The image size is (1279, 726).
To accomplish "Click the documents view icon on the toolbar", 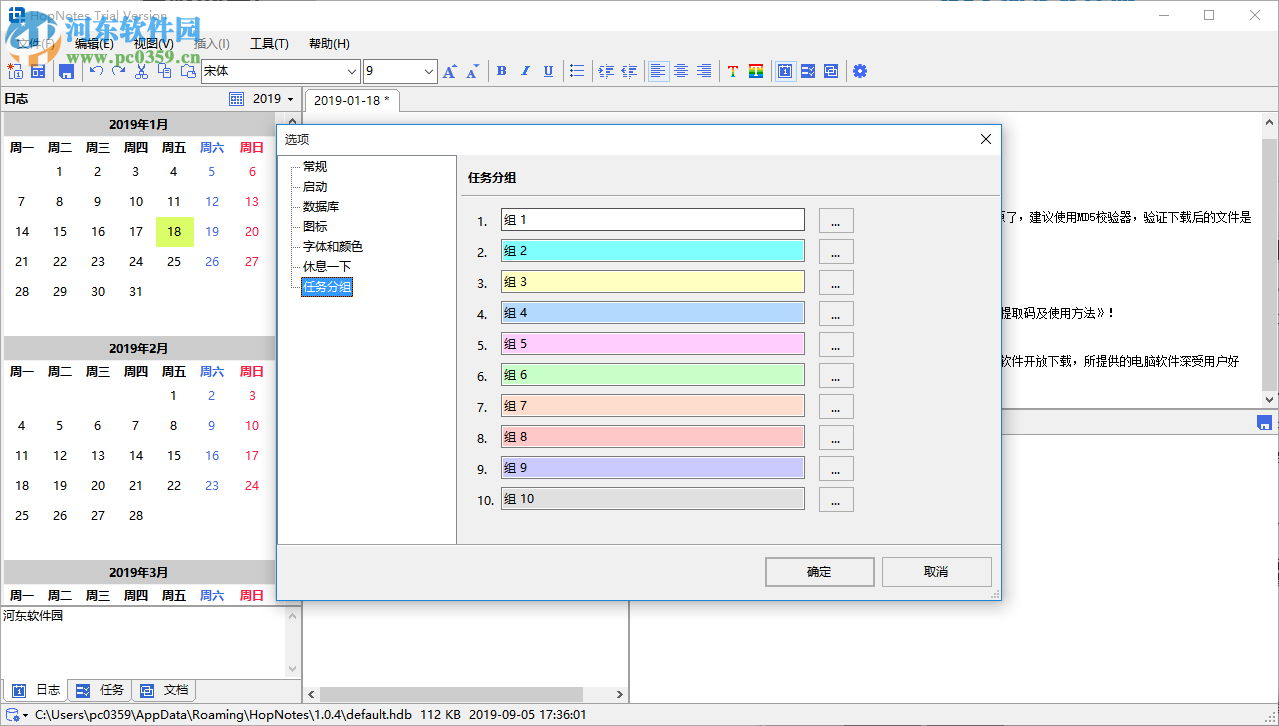I will pyautogui.click(x=830, y=71).
